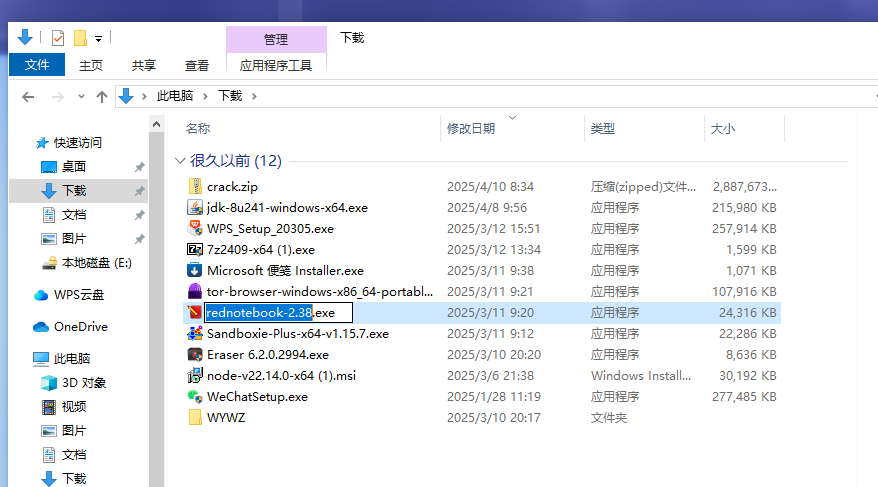Select the file Sandboxie-Plus-x64-v1.15.7.exe
This screenshot has width=878, height=487.
[298, 334]
